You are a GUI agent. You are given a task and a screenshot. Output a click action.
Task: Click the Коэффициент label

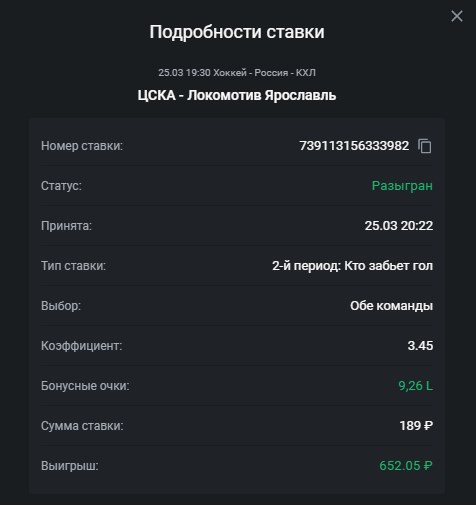[x=82, y=346]
